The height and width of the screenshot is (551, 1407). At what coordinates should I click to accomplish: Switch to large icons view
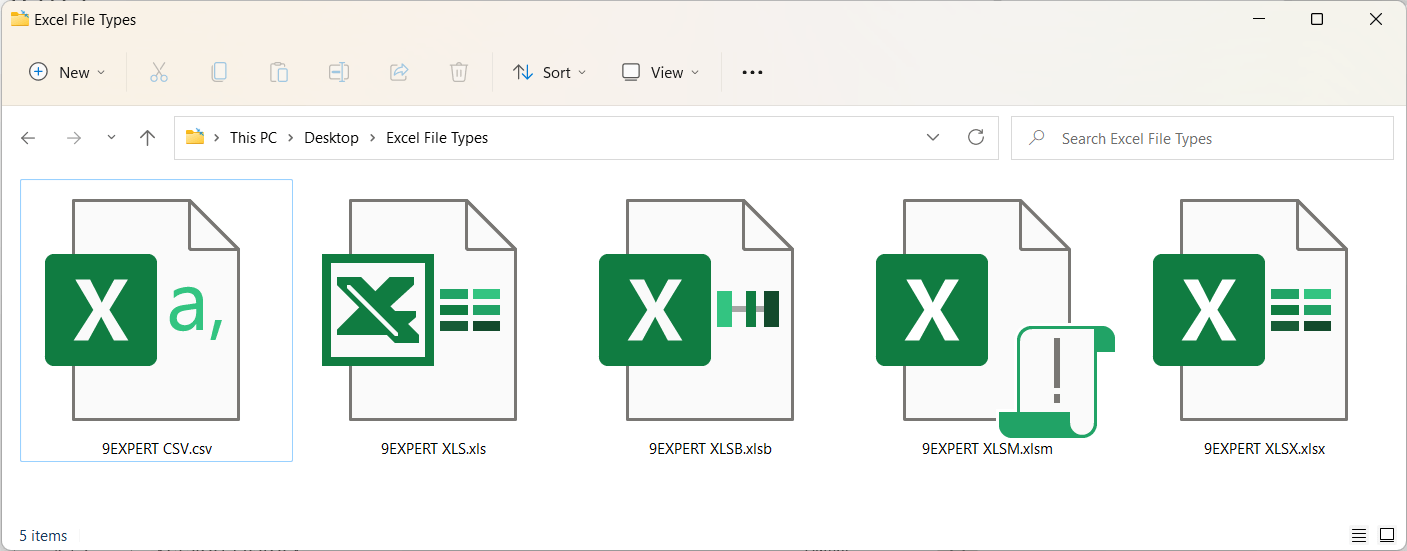(x=1387, y=535)
